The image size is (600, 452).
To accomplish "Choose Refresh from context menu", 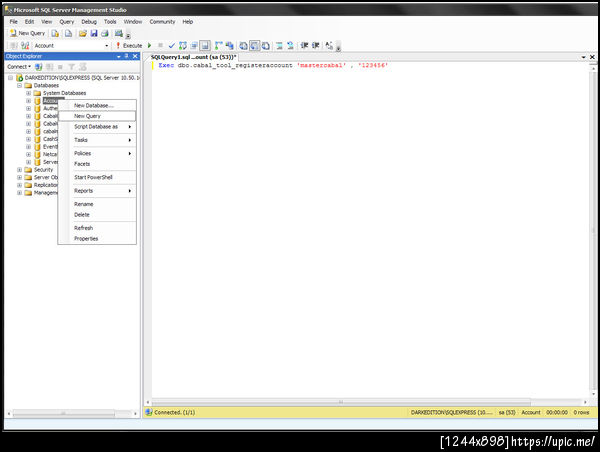I will pyautogui.click(x=97, y=228).
